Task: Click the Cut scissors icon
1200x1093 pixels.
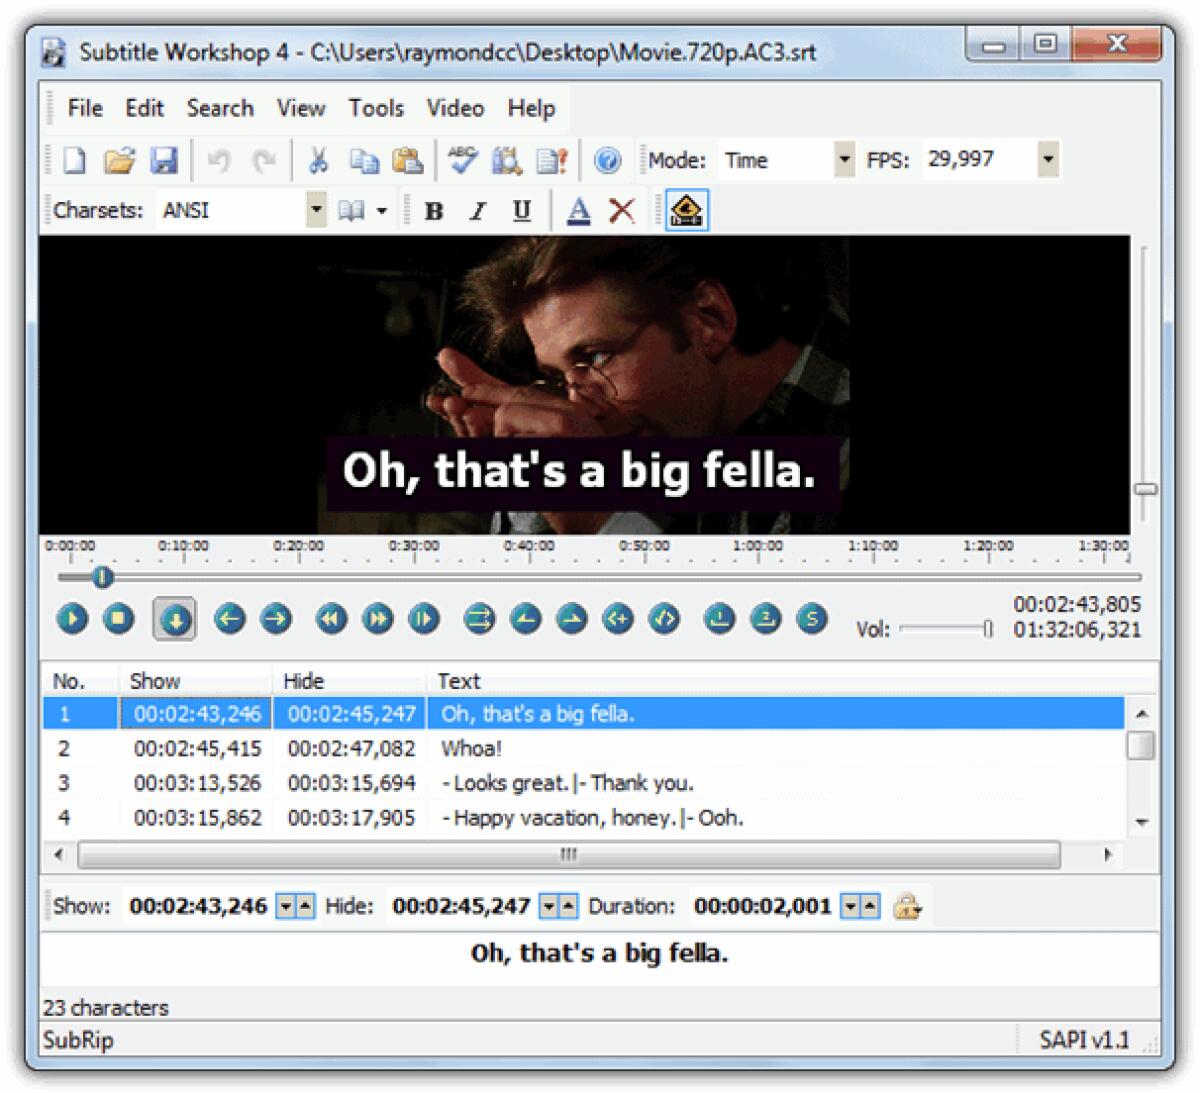Action: coord(319,160)
